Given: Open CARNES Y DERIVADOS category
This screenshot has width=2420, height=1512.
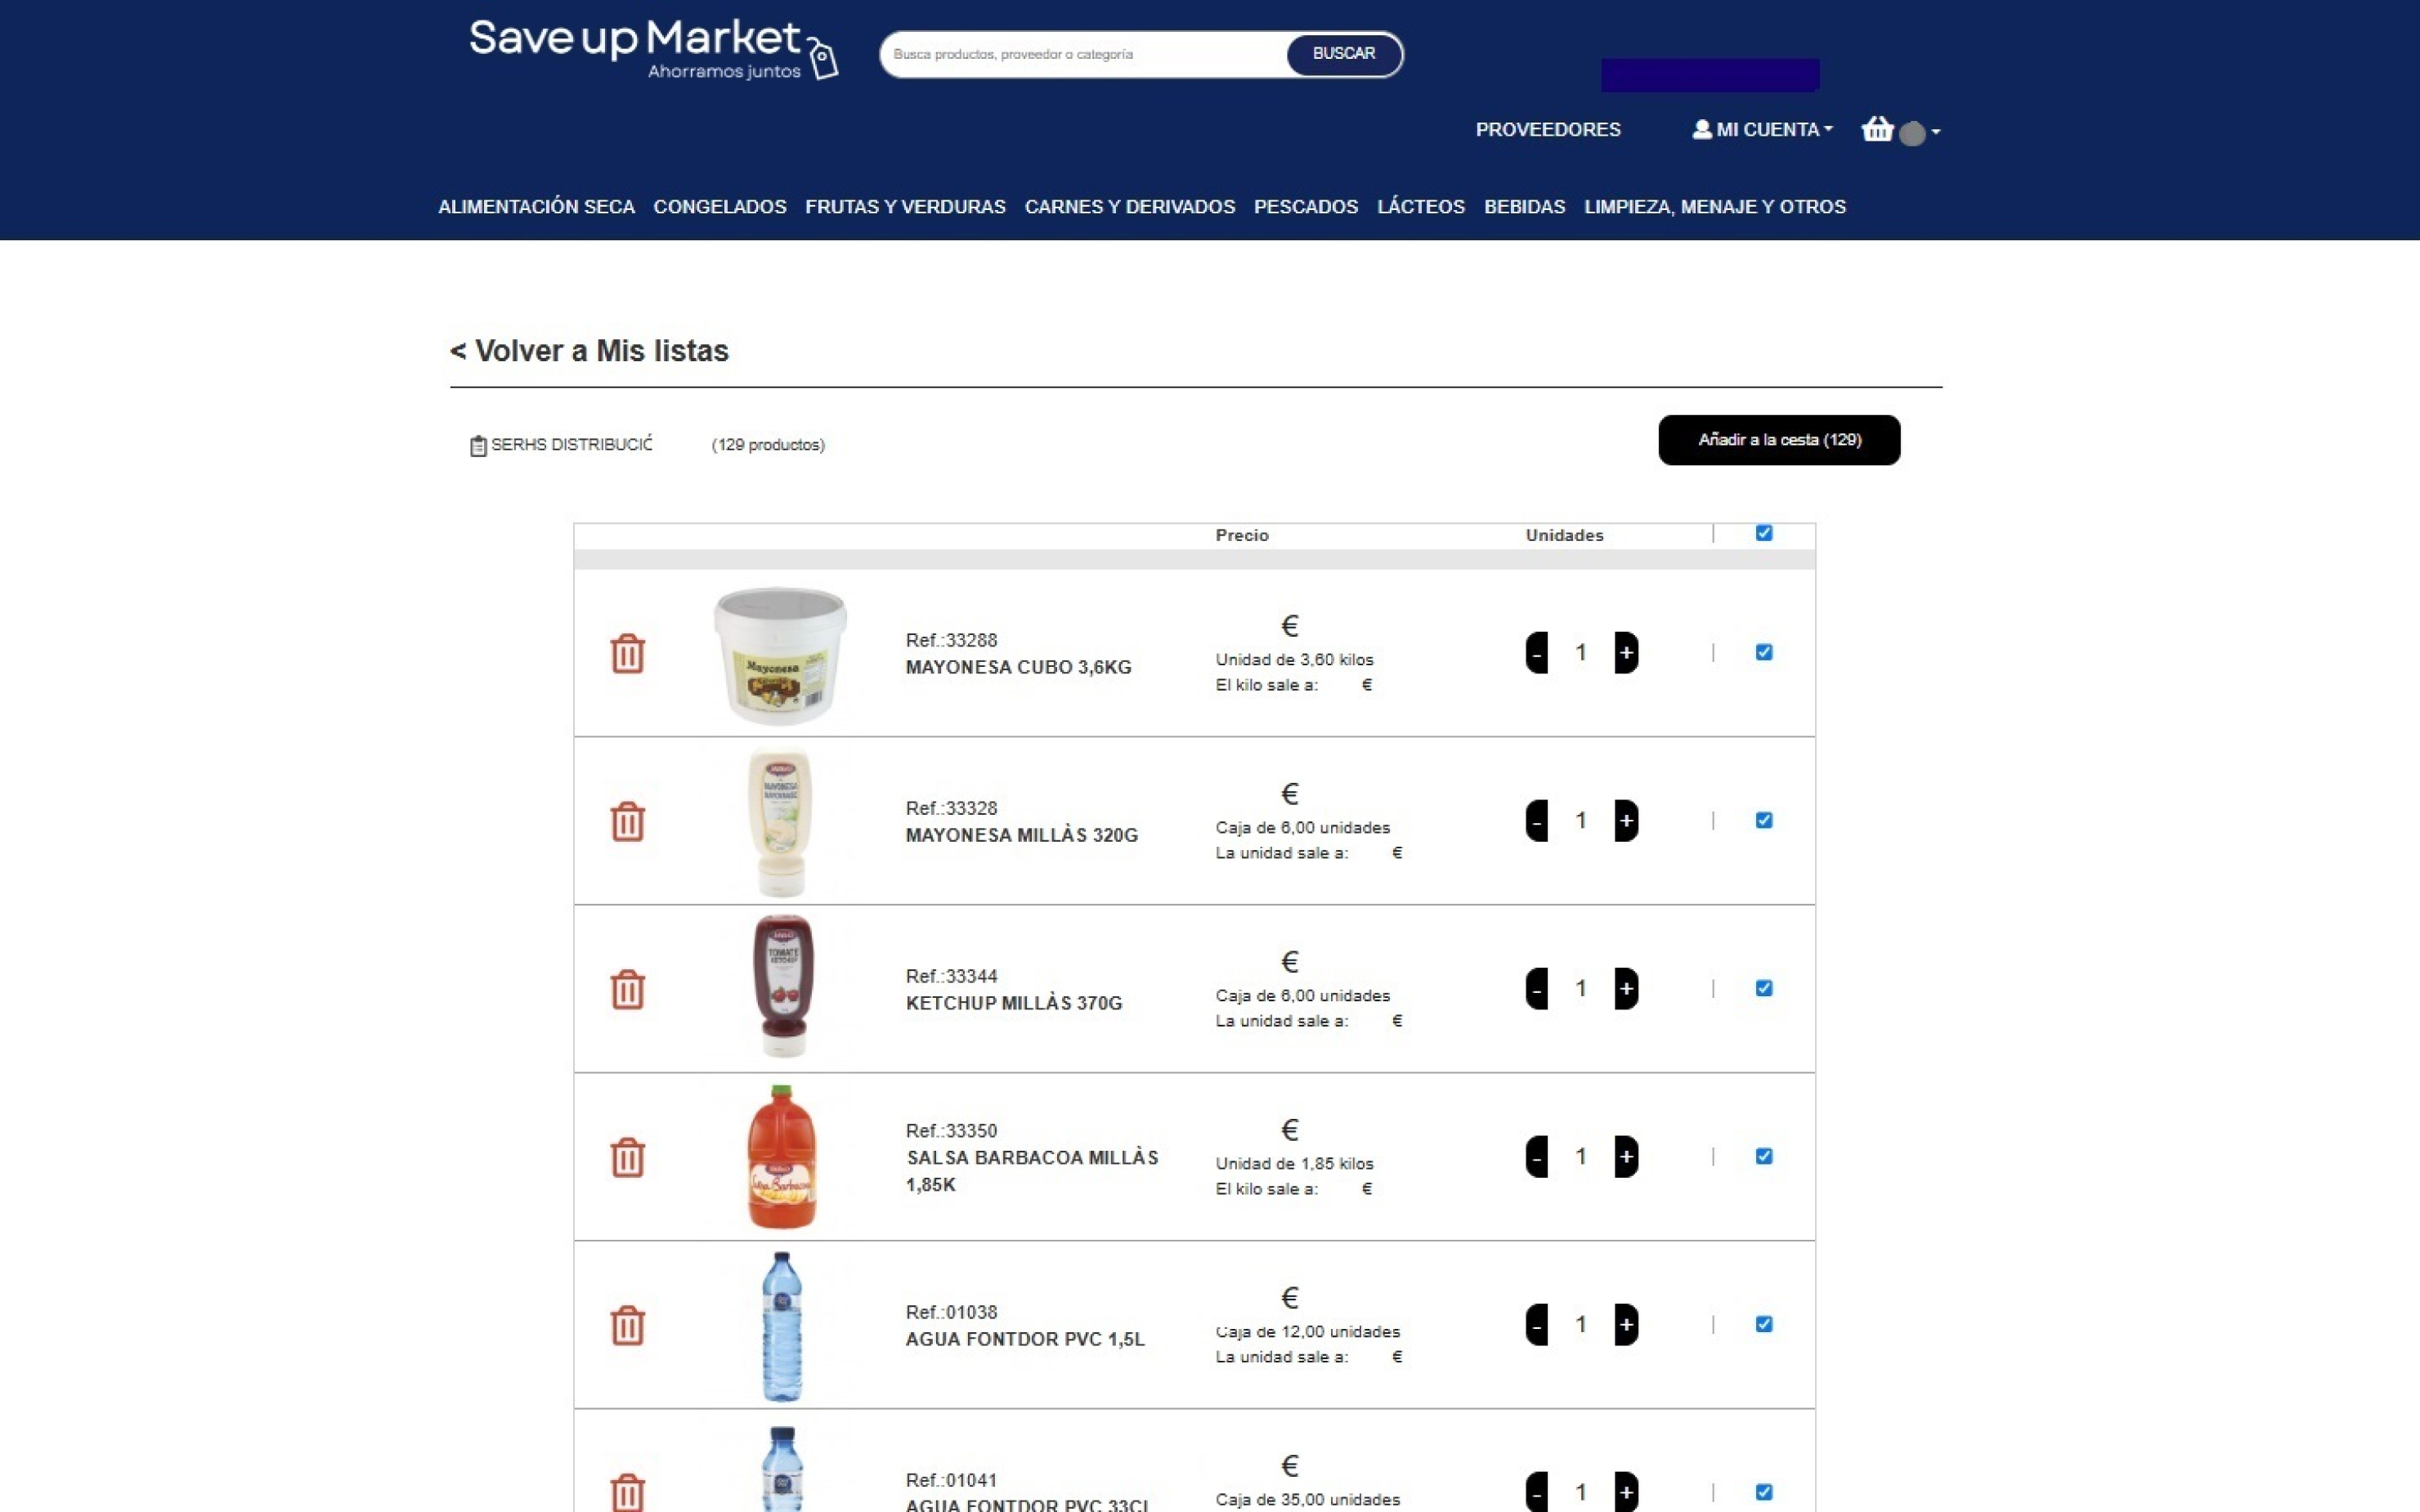Looking at the screenshot, I should click(1130, 207).
